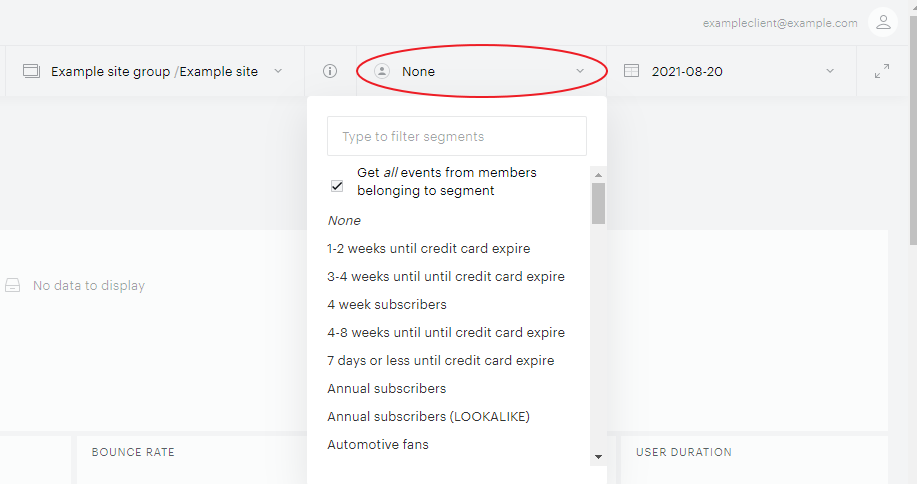
Task: Toggle Get all events from members checkbox
Action: [x=337, y=186]
